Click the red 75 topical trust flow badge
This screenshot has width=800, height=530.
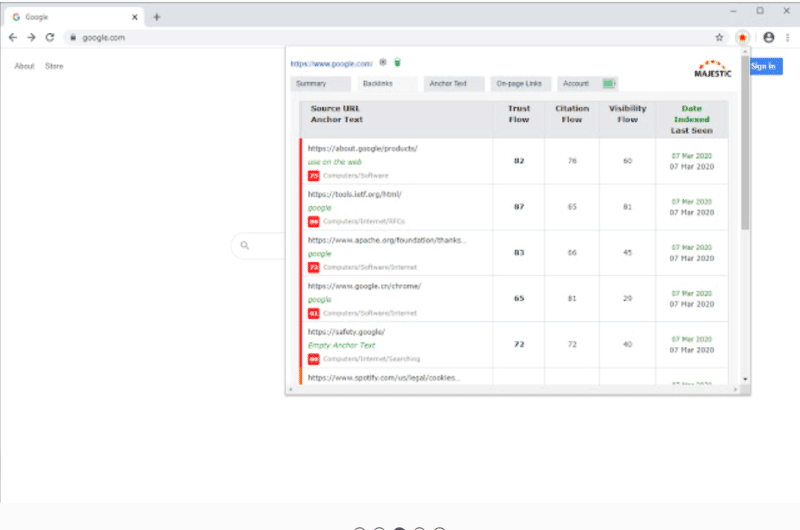click(x=313, y=175)
